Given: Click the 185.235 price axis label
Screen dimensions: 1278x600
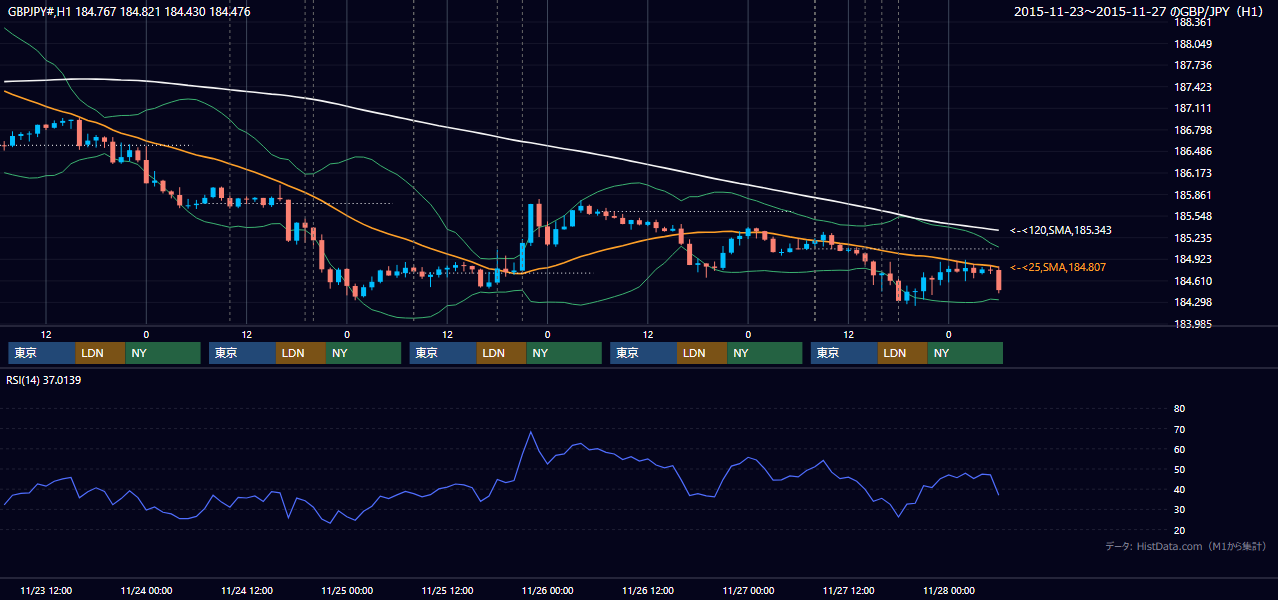Looking at the screenshot, I should [1193, 238].
